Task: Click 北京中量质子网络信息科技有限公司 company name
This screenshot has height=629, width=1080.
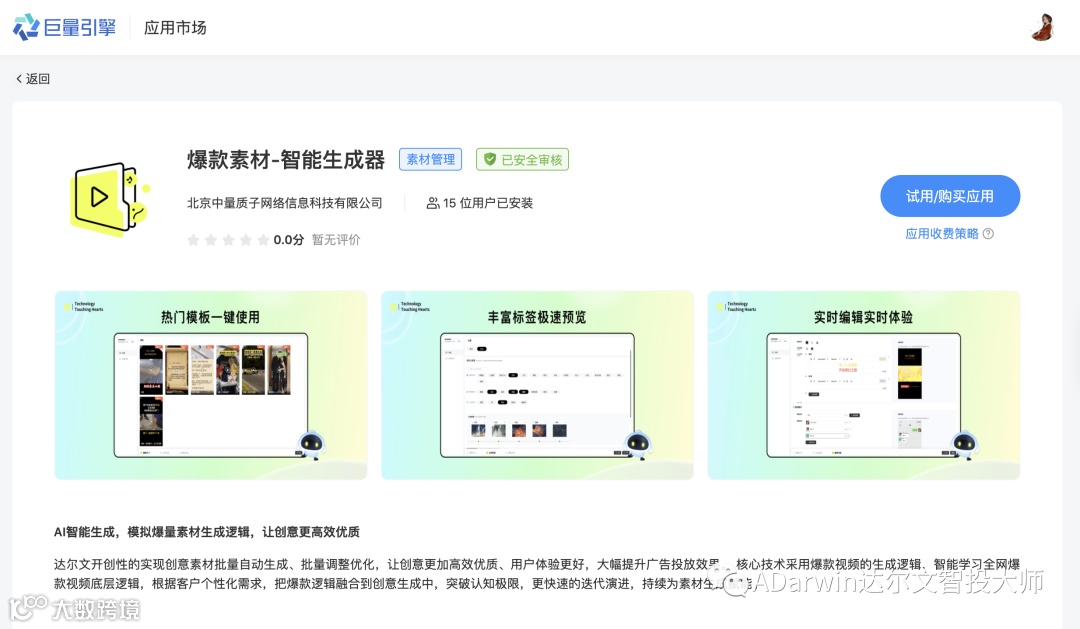Action: pyautogui.click(x=284, y=203)
